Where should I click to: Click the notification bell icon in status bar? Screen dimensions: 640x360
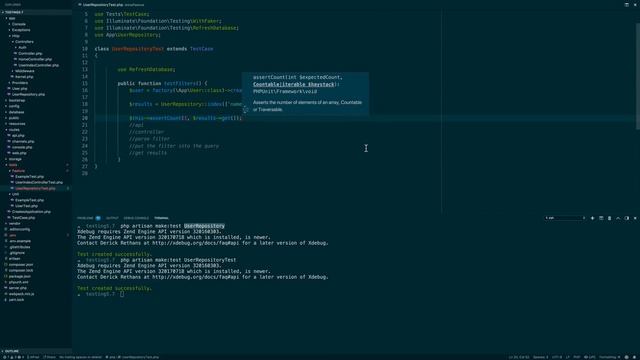coord(635,357)
